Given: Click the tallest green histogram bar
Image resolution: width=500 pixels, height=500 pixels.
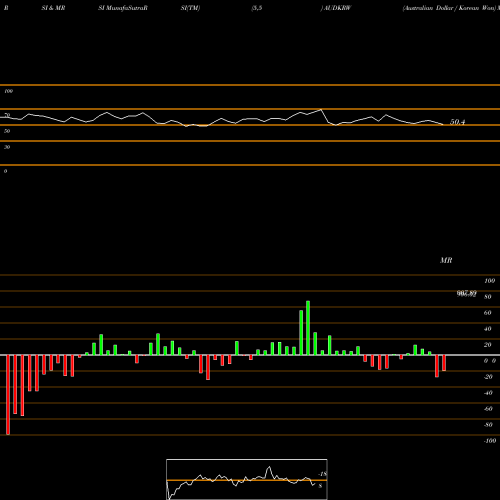Looking at the screenshot, I should click(x=308, y=328).
